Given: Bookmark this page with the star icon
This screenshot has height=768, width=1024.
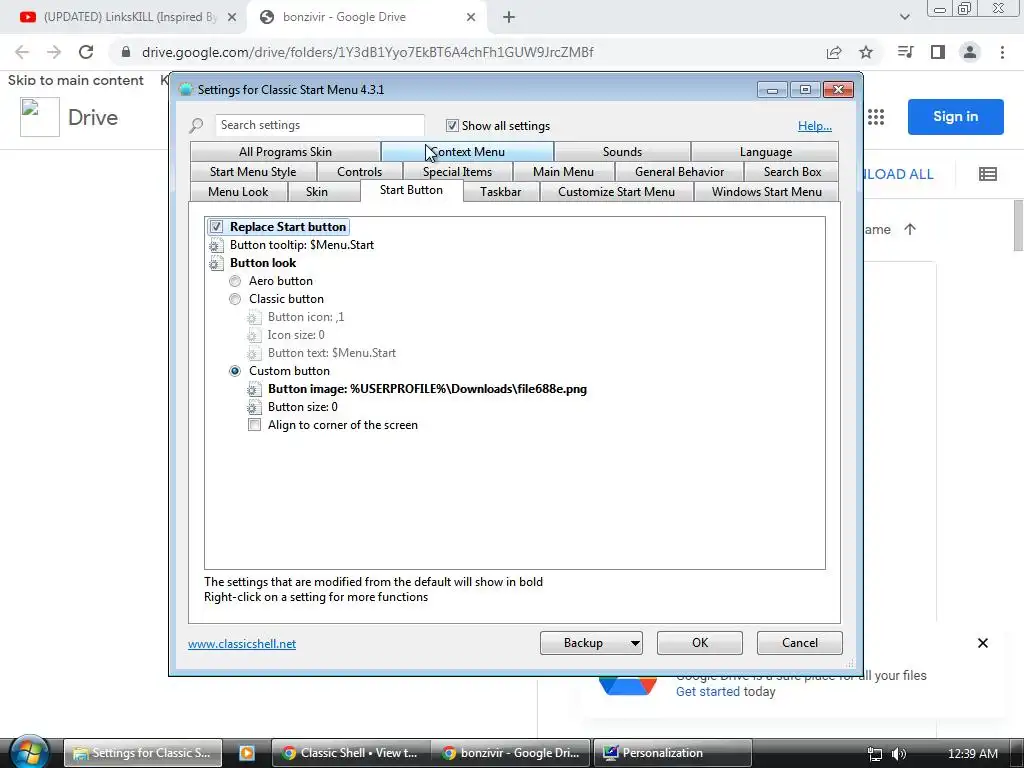Looking at the screenshot, I should 866,52.
